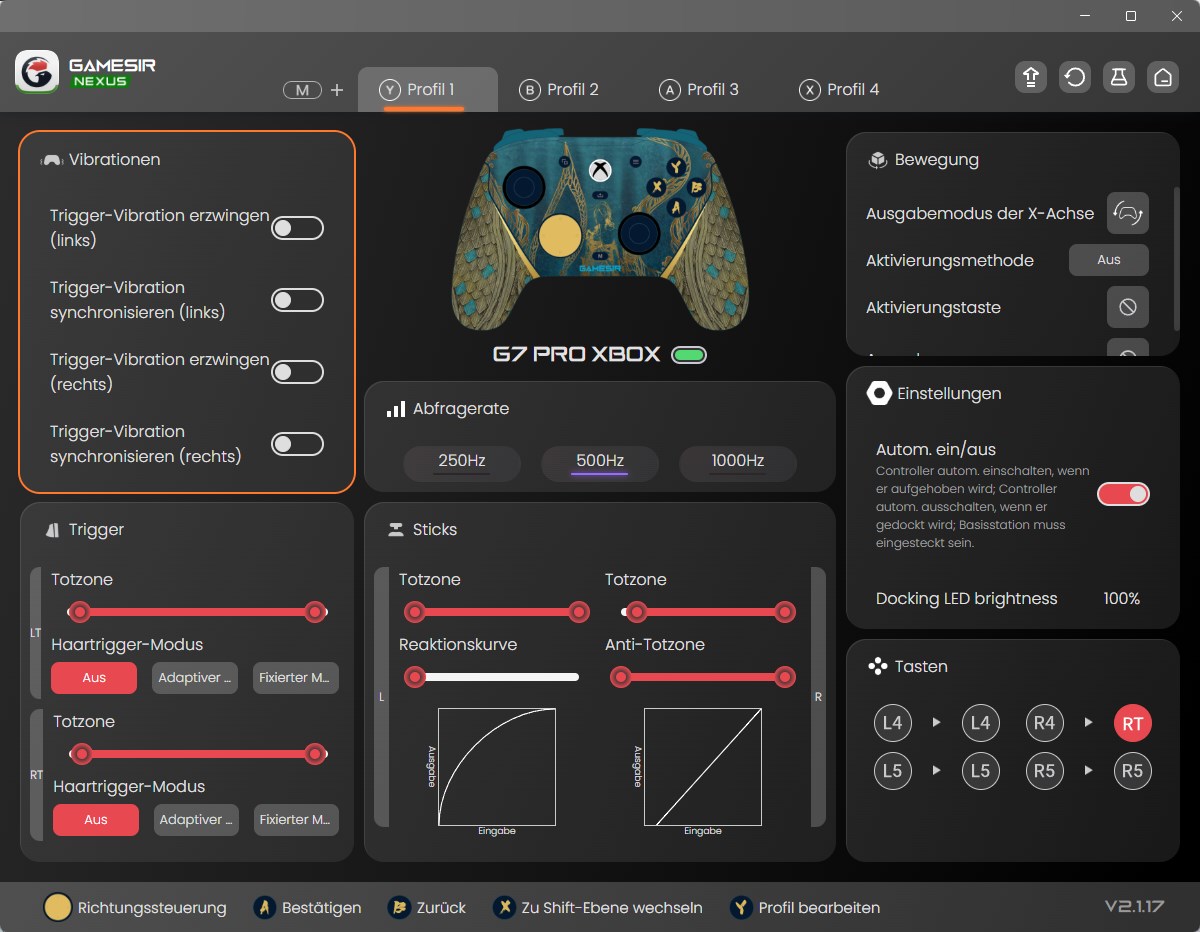
Task: Switch to Profil 2 tab
Action: pyautogui.click(x=560, y=90)
